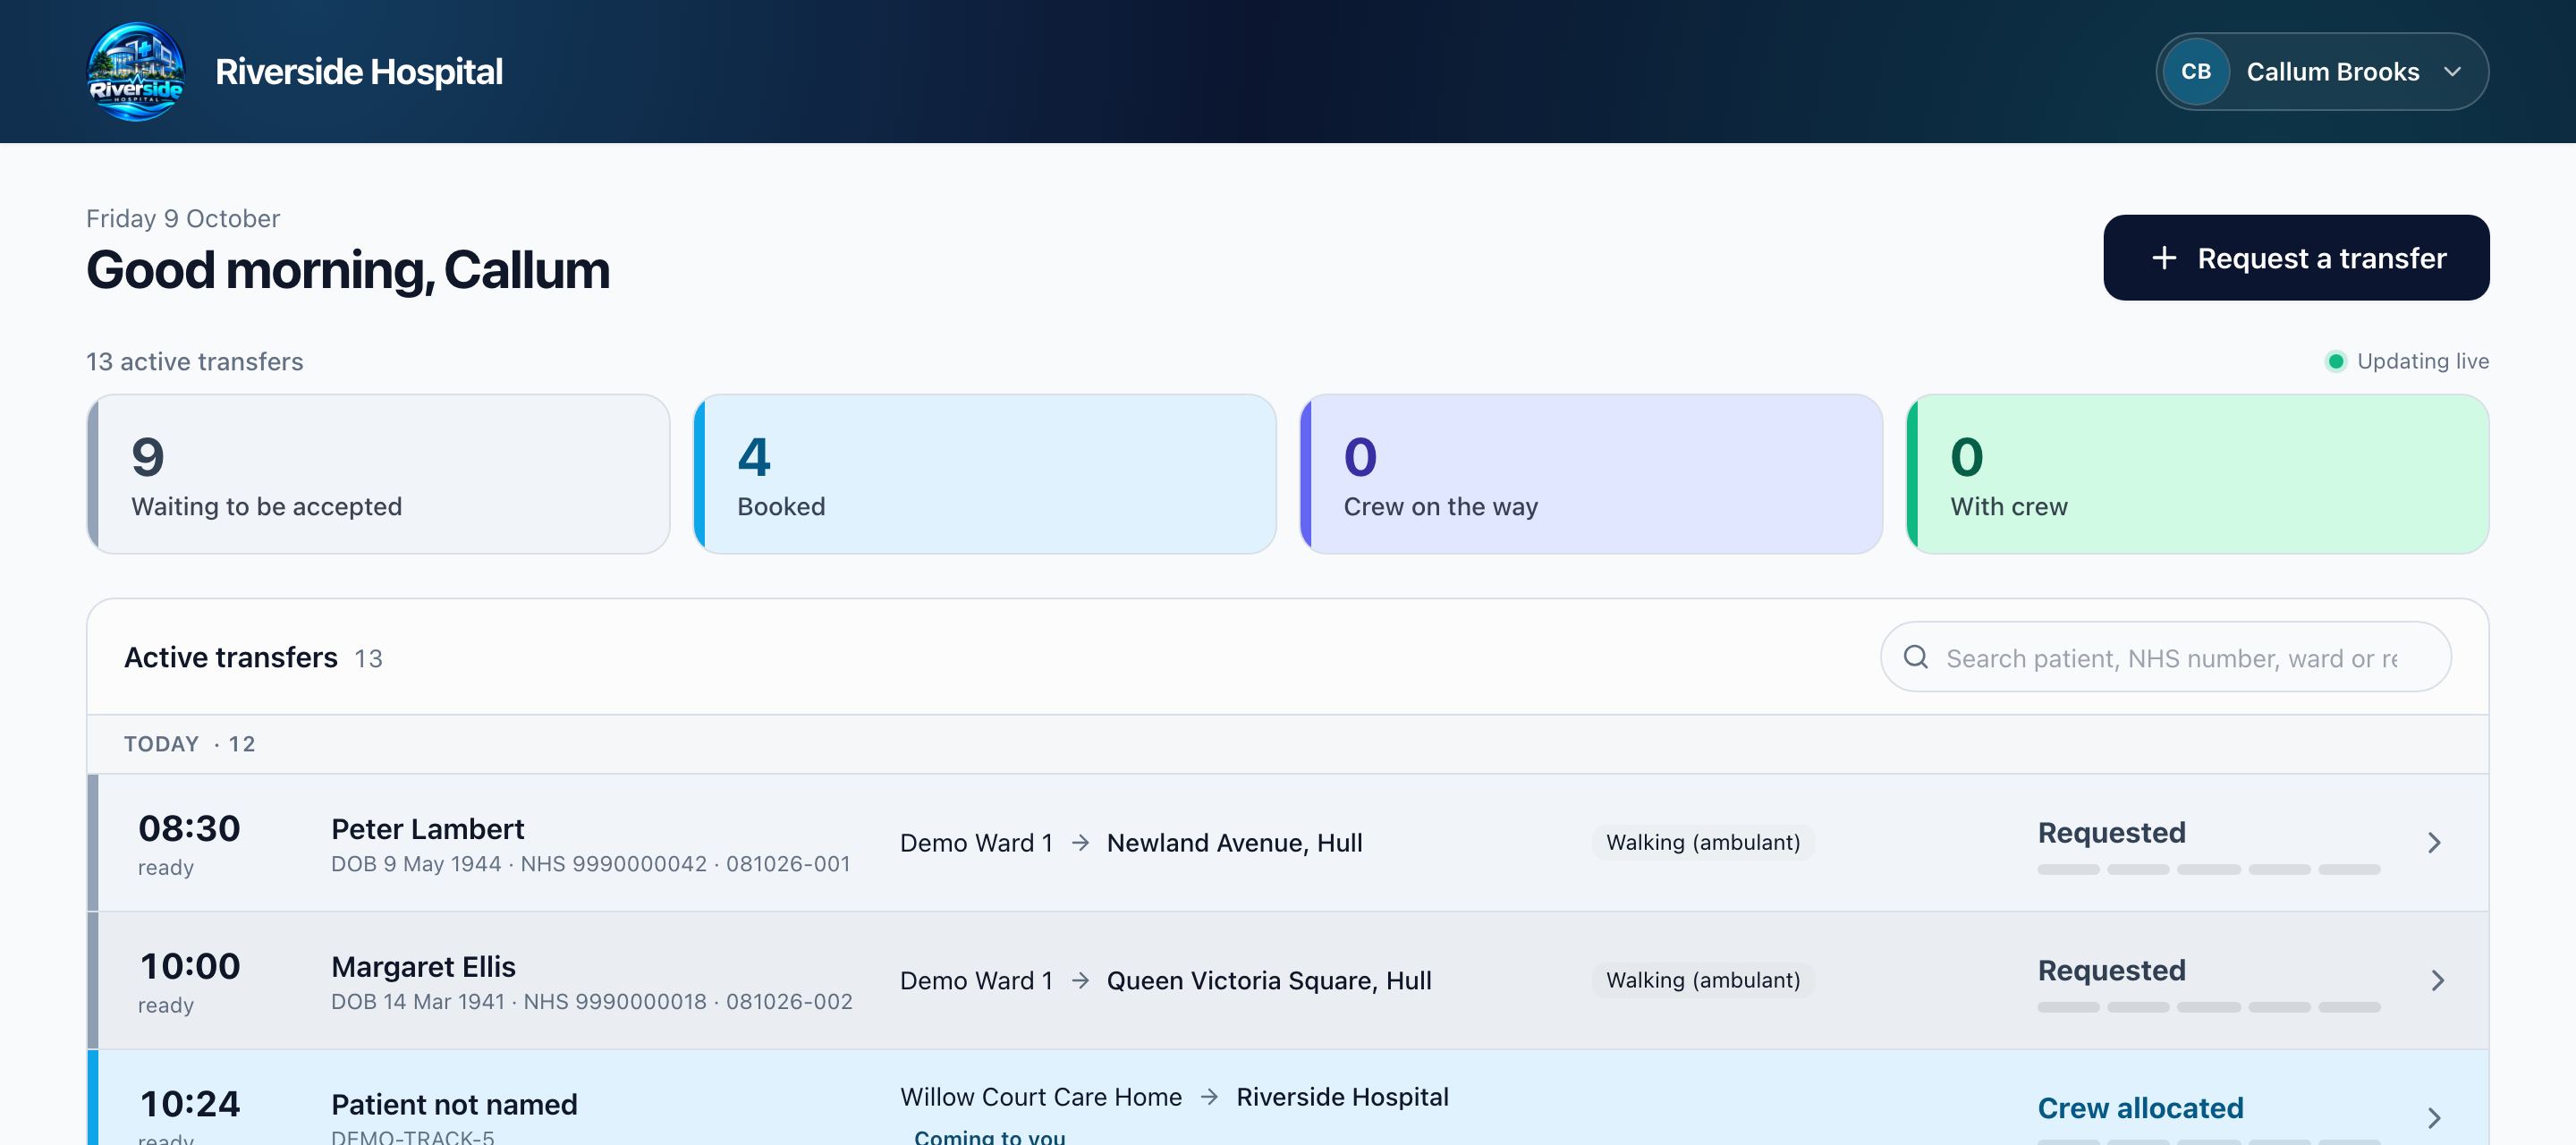
Task: Click arrow icon before Queen Victoria Square
Action: (x=1080, y=981)
